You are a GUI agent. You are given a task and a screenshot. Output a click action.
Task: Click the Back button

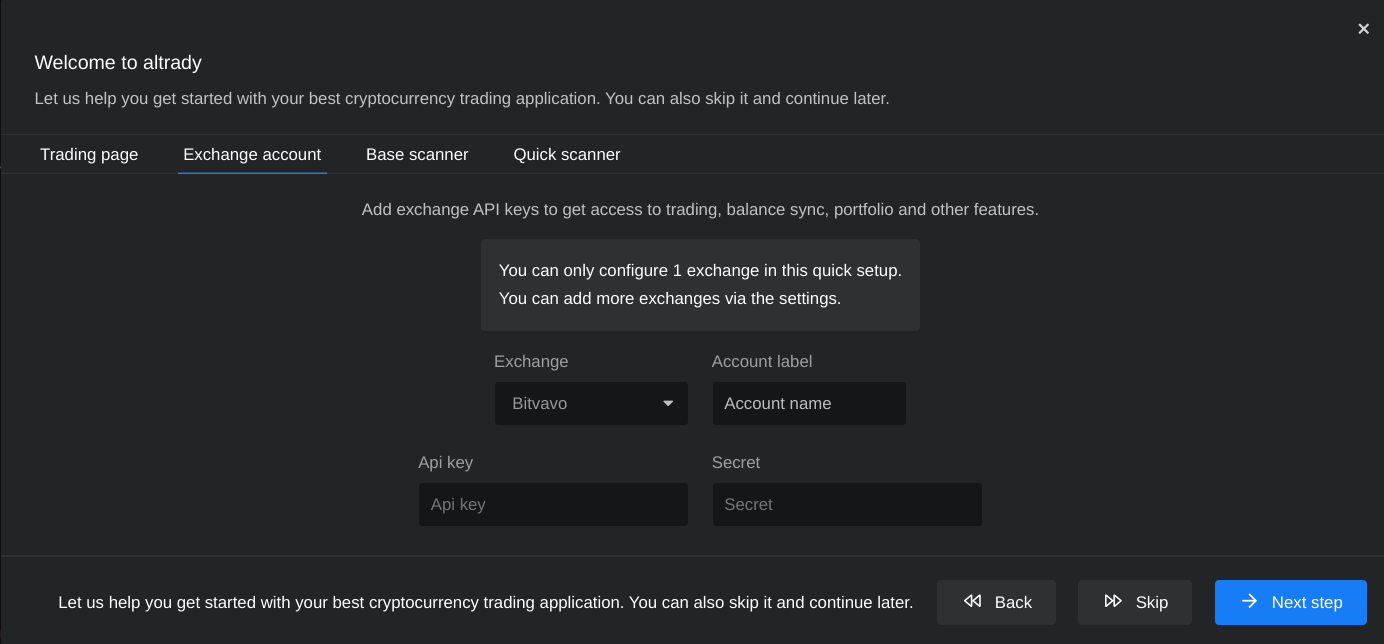tap(996, 602)
